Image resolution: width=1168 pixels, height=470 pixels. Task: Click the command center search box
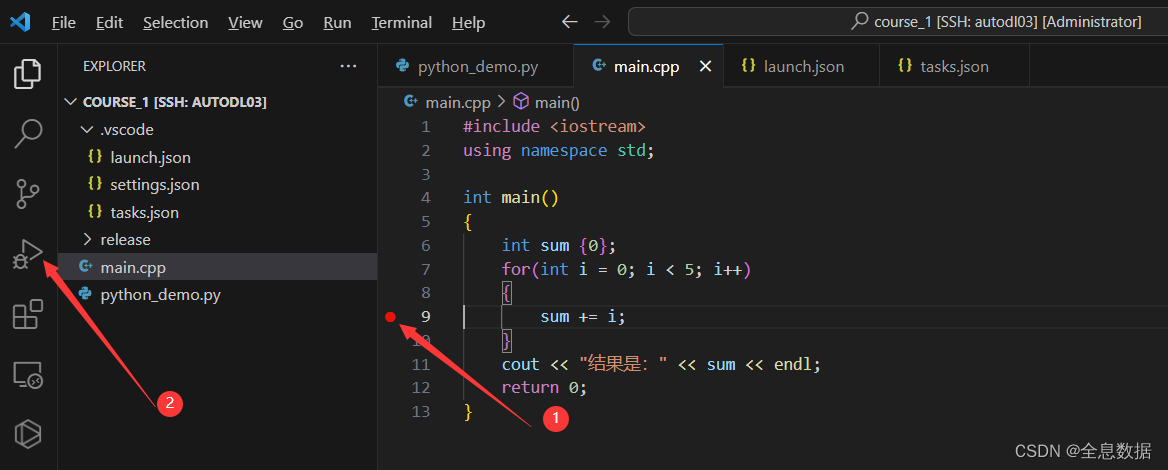[x=898, y=22]
